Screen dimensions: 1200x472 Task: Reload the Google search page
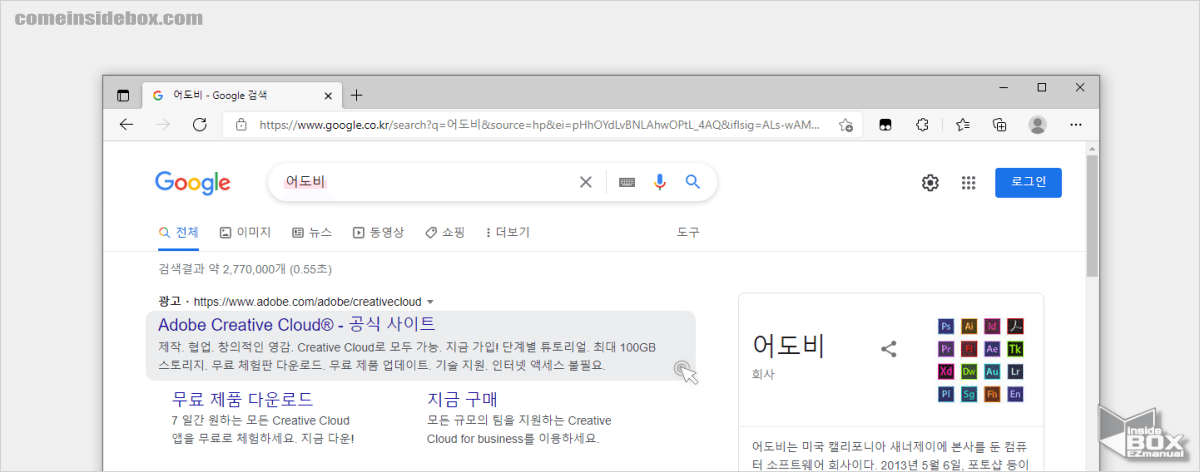[200, 125]
